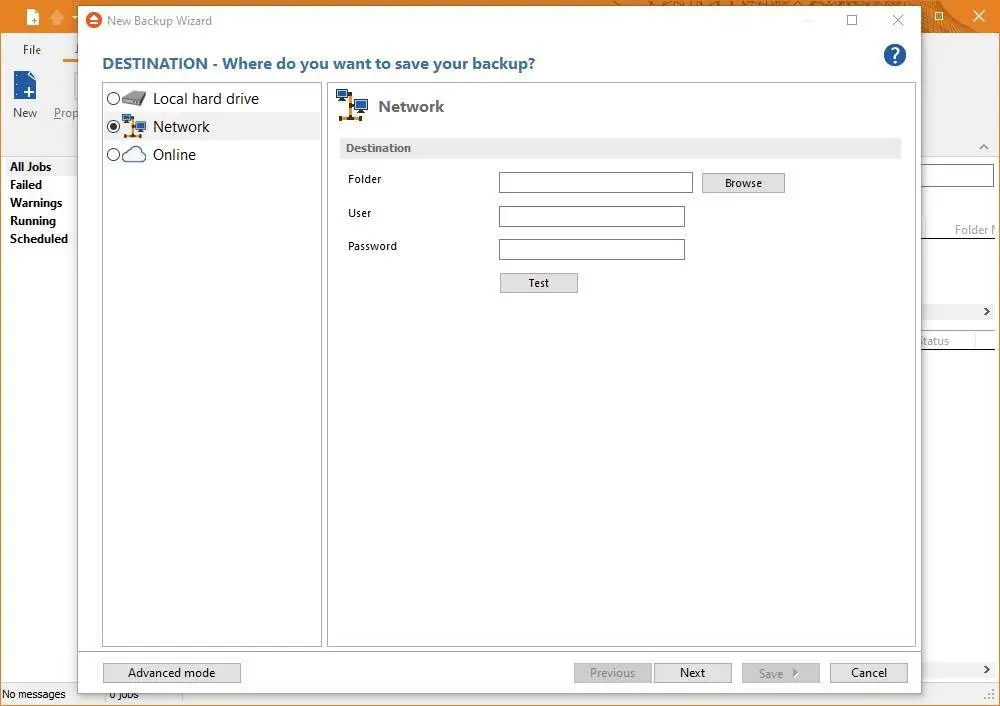The width and height of the screenshot is (1000, 706).
Task: Click the orange wizard icon in title bar
Action: (x=94, y=20)
